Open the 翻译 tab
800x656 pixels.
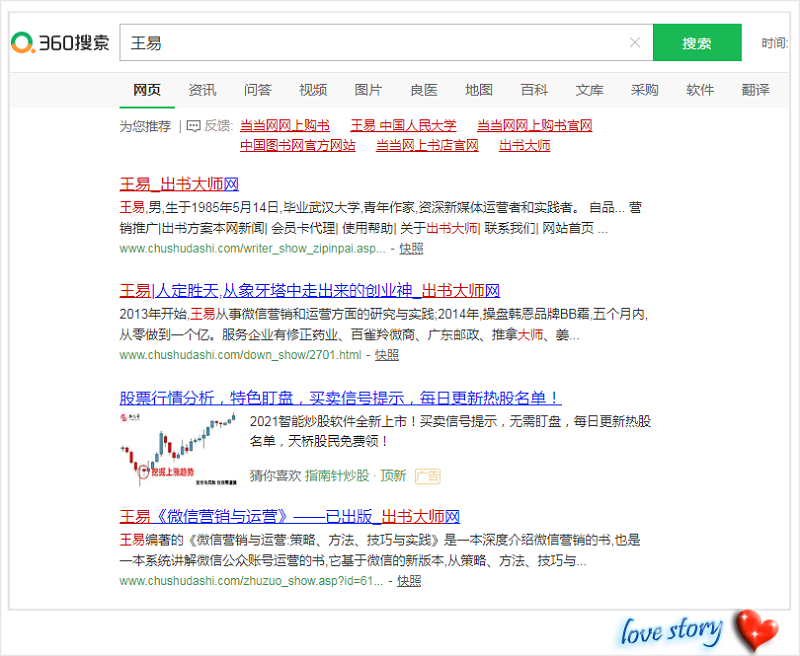pyautogui.click(x=755, y=90)
